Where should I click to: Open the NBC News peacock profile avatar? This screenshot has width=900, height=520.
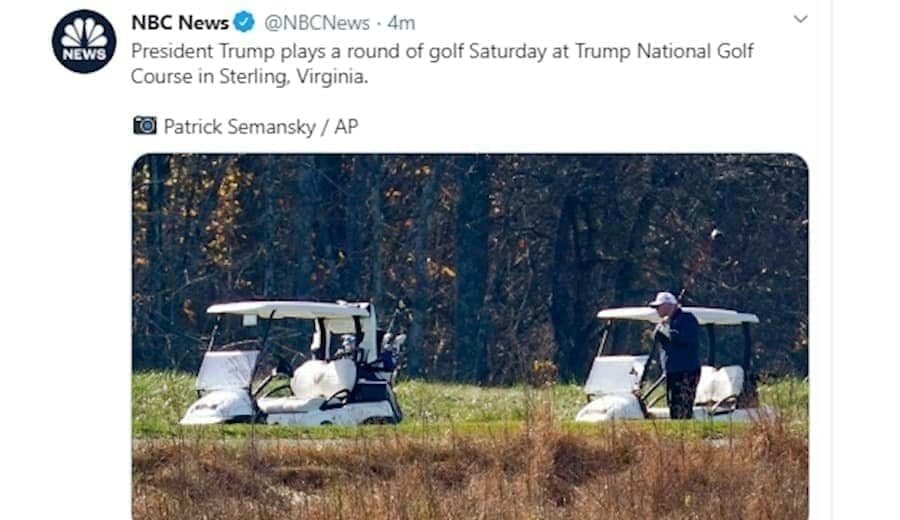click(x=84, y=41)
